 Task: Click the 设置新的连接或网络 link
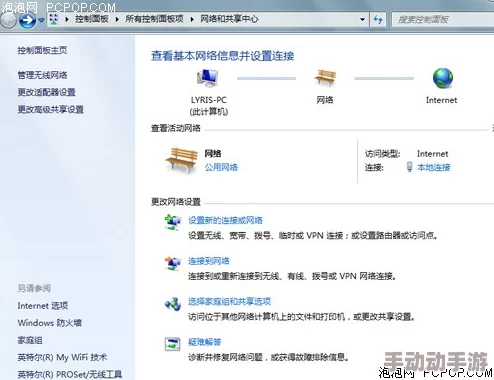225,220
